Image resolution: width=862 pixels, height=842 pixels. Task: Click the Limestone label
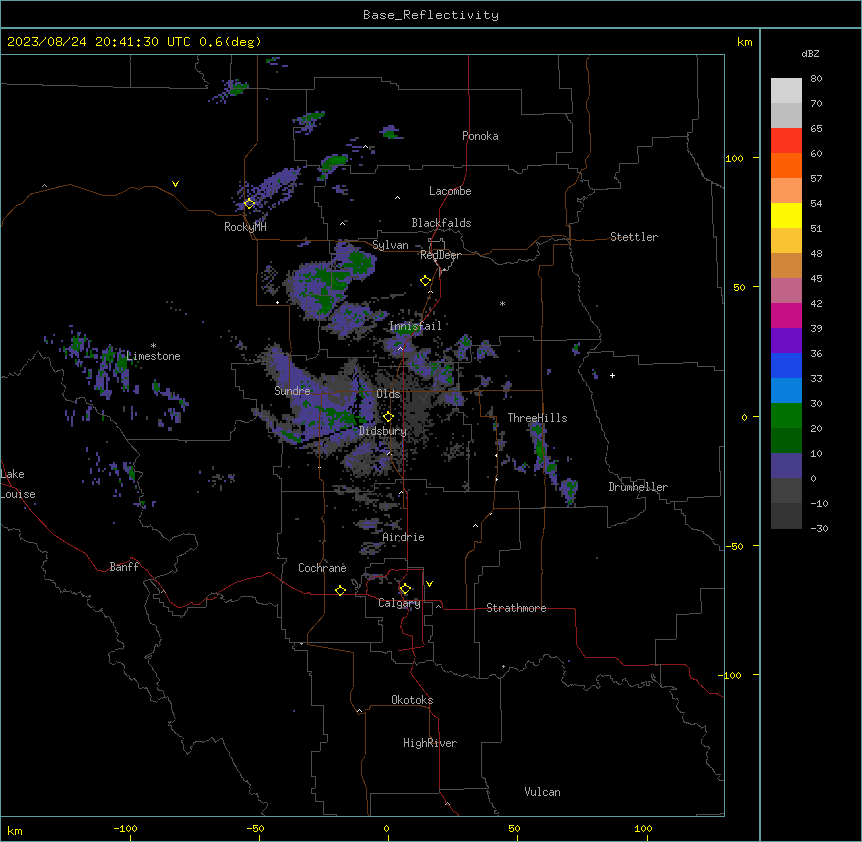point(153,356)
